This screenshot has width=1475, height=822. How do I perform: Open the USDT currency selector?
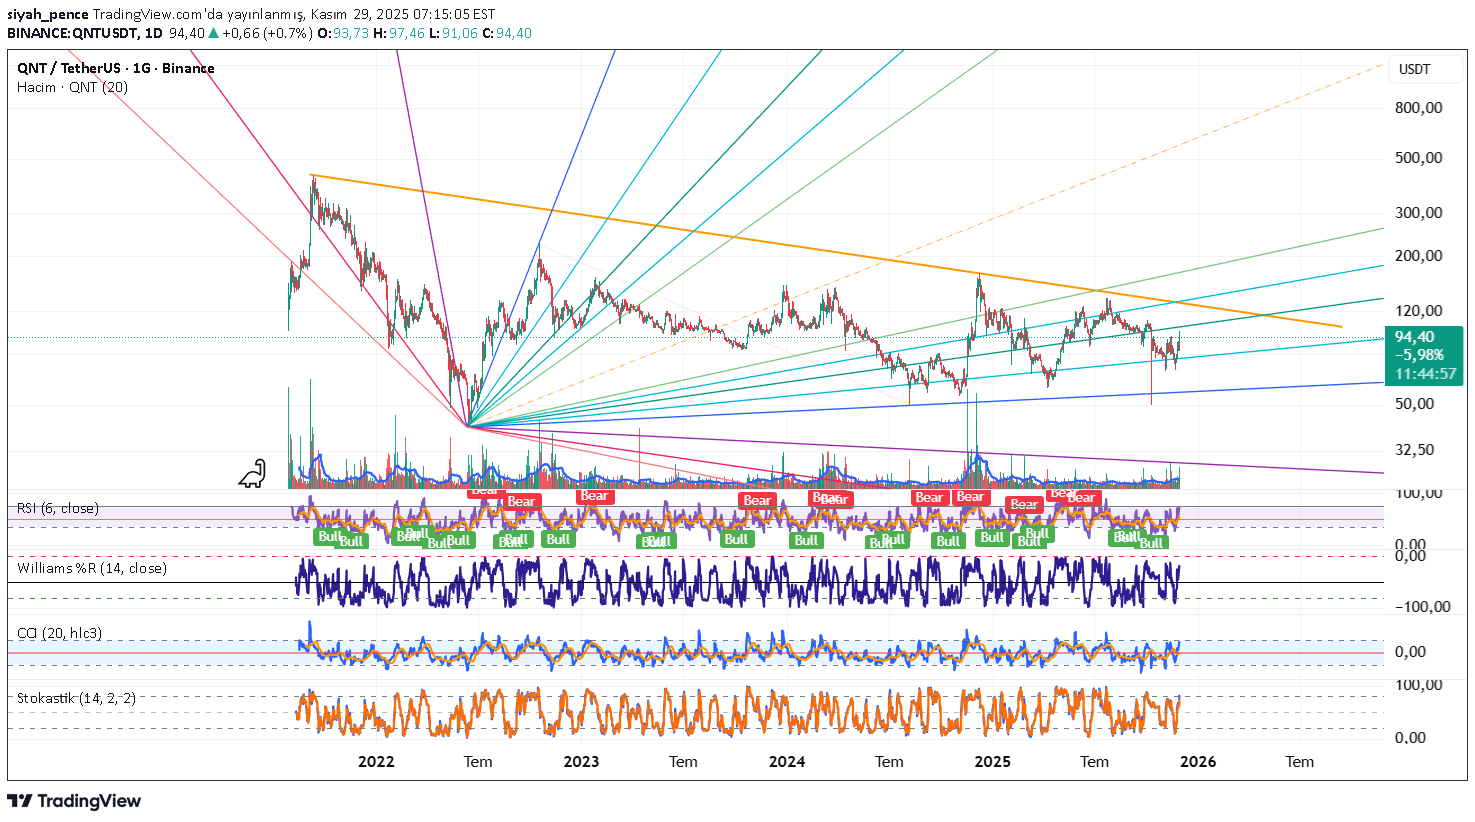[x=1414, y=69]
